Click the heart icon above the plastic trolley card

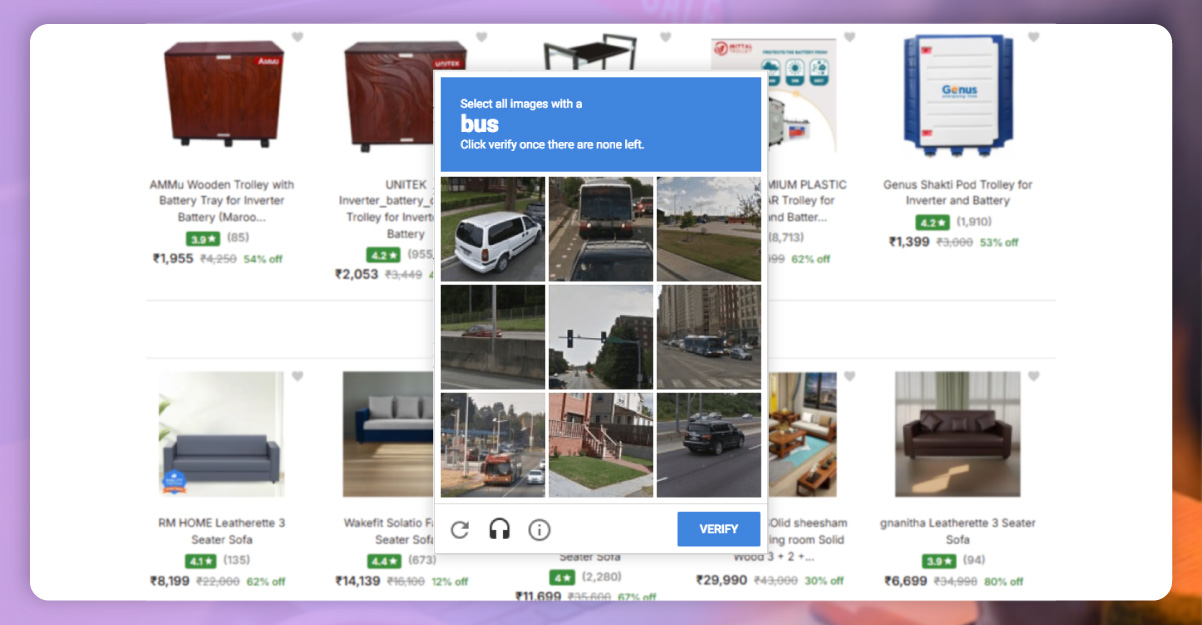(x=848, y=37)
